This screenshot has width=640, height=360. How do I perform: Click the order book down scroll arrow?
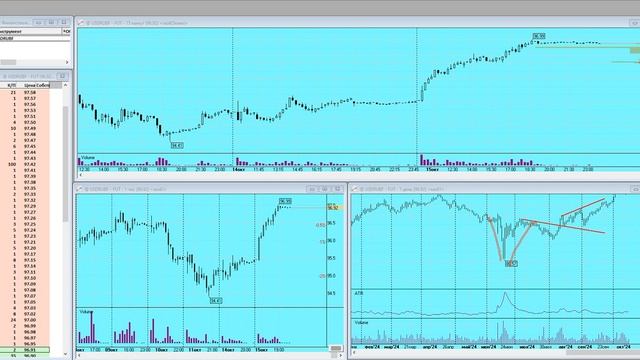click(66, 354)
